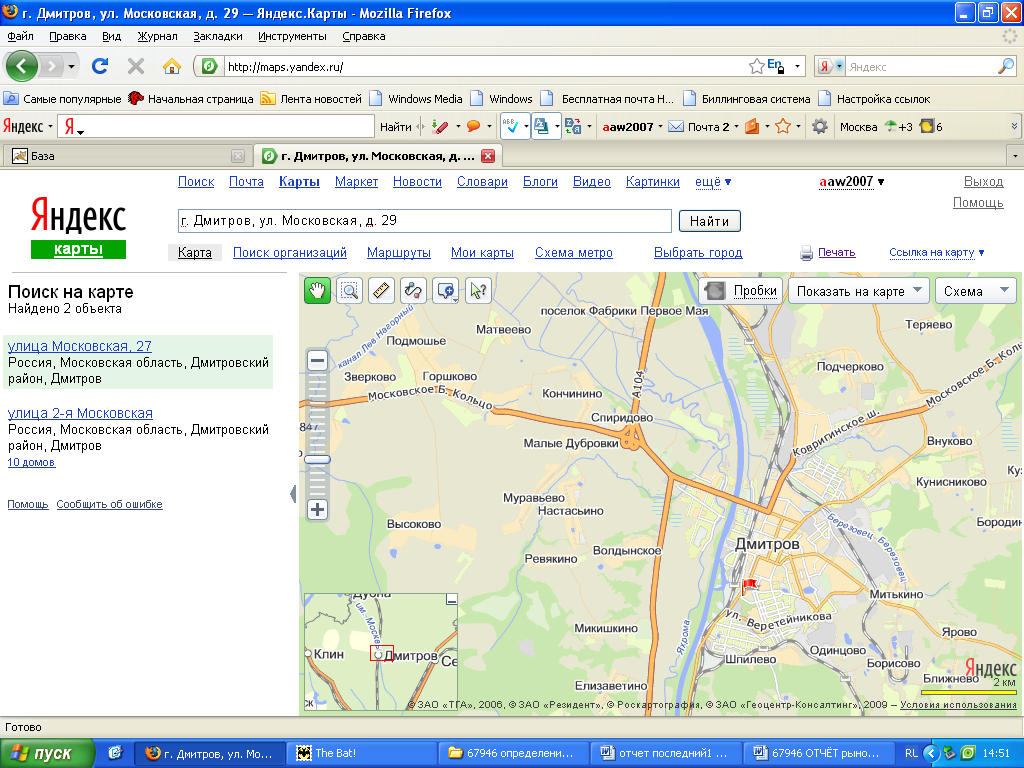Switch to отчет последний1 Word taskbar item
Image resolution: width=1024 pixels, height=768 pixels.
point(665,754)
